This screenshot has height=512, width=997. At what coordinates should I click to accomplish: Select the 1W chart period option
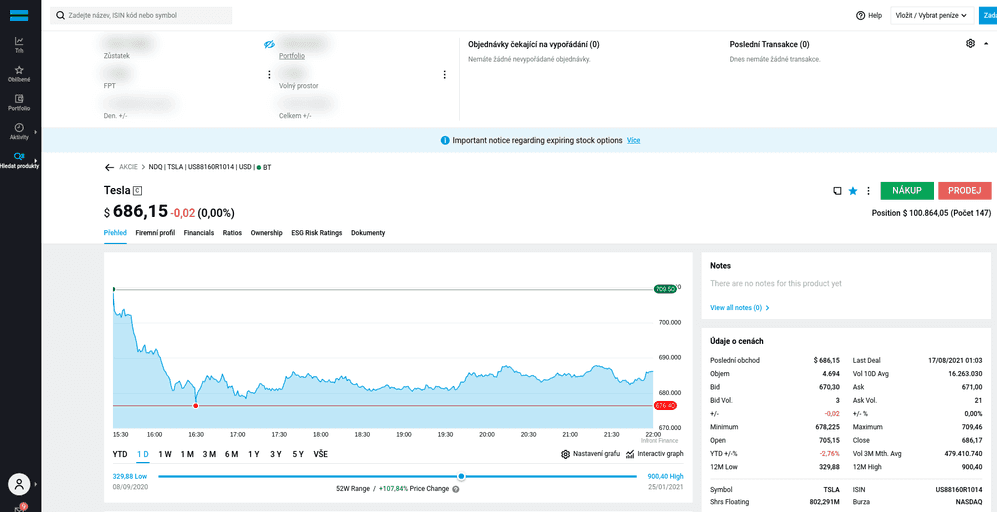pos(165,454)
